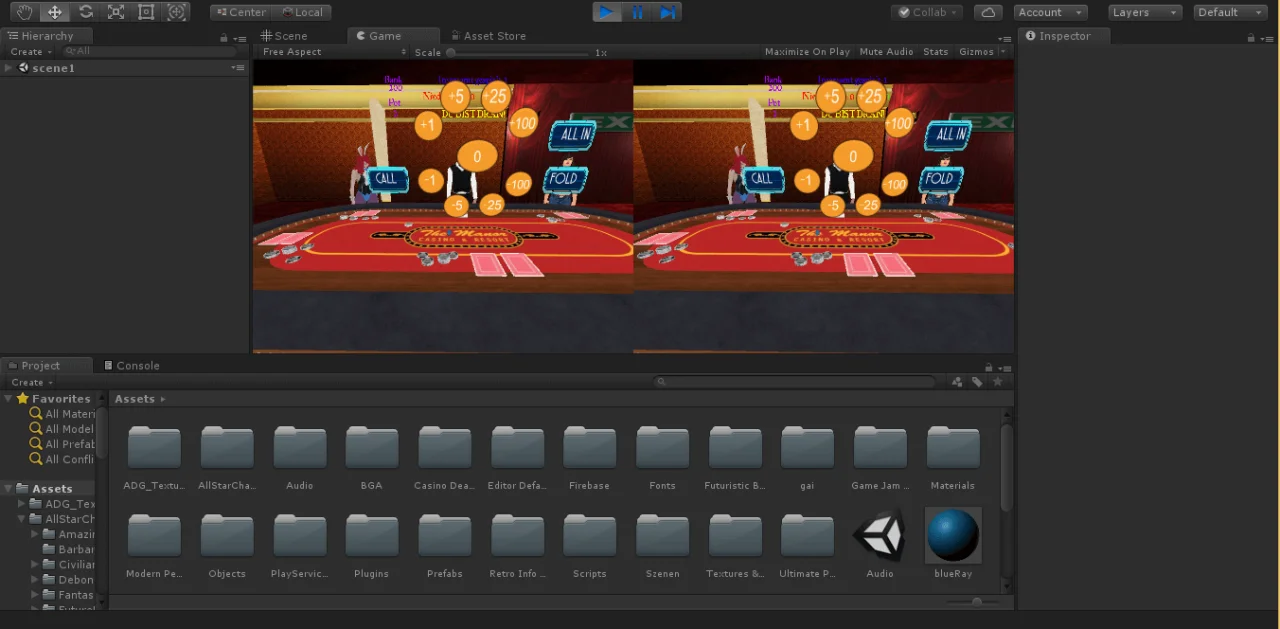Open the Gizmos dropdown arrow
This screenshot has height=629, width=1280.
(1003, 52)
